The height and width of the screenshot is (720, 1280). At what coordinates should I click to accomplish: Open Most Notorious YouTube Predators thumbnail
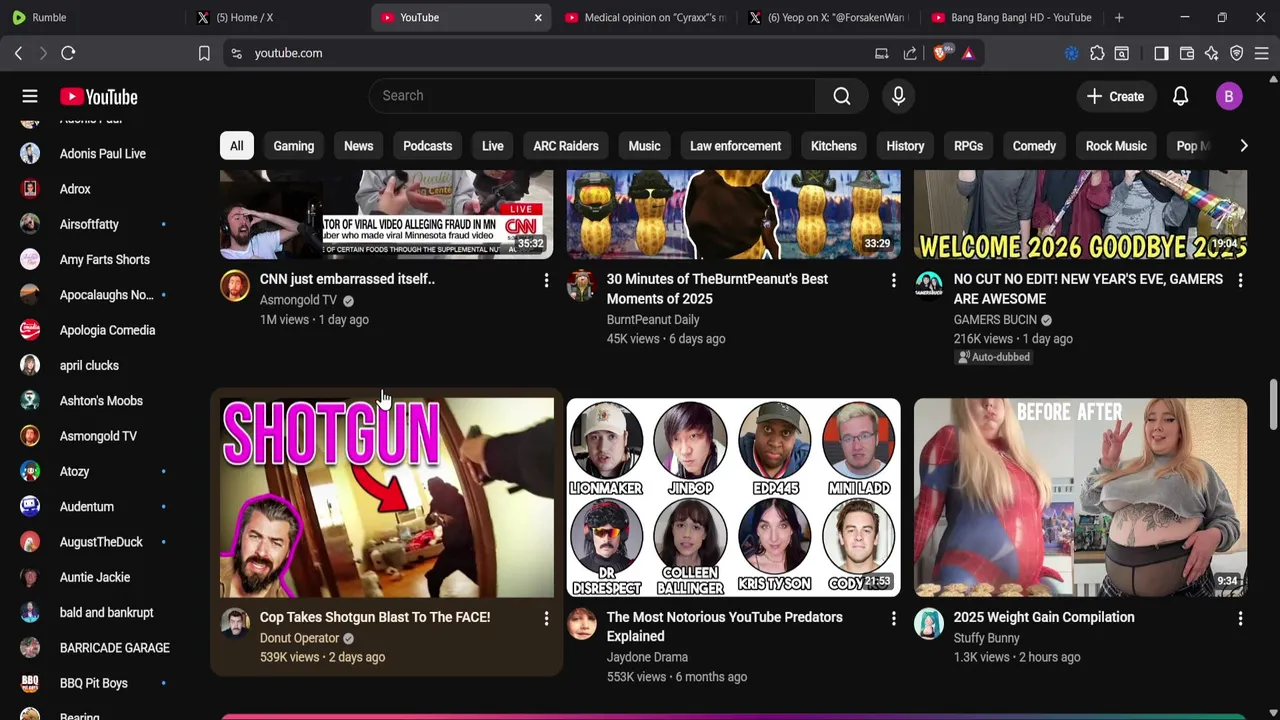click(733, 497)
